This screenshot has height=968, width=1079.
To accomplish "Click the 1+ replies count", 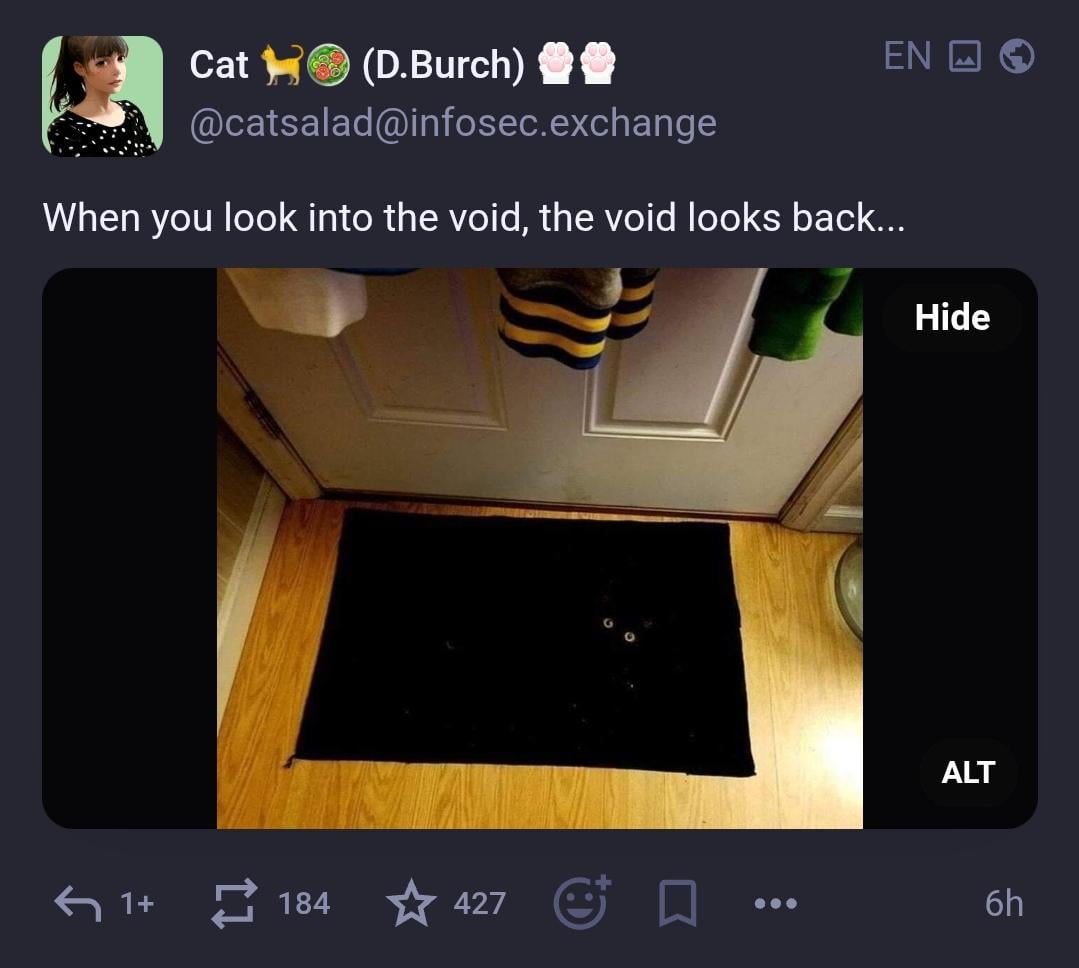I will [x=137, y=903].
